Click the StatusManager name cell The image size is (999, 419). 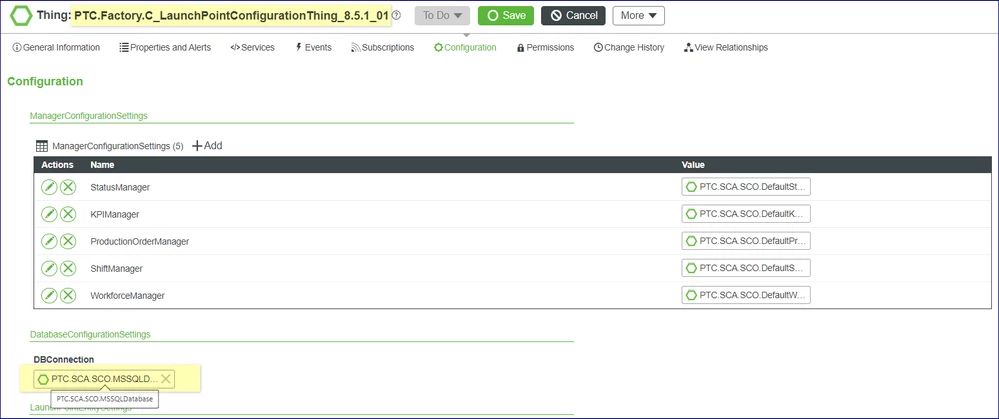(x=120, y=187)
